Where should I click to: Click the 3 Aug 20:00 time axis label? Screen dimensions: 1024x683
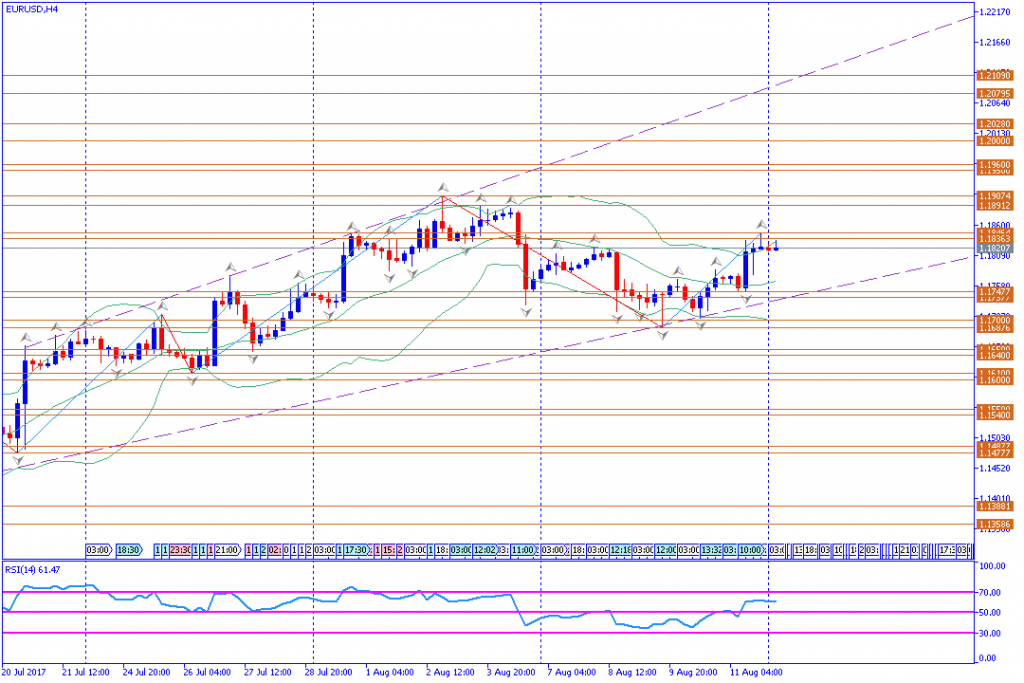tap(510, 673)
